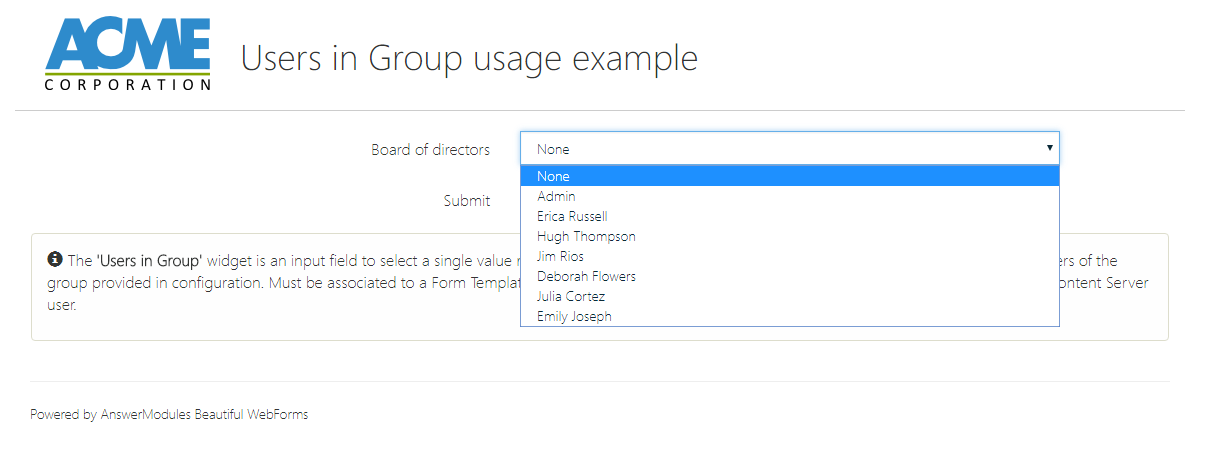The height and width of the screenshot is (452, 1214).
Task: Click the bold 'Users in Group' text
Action: click(x=149, y=261)
